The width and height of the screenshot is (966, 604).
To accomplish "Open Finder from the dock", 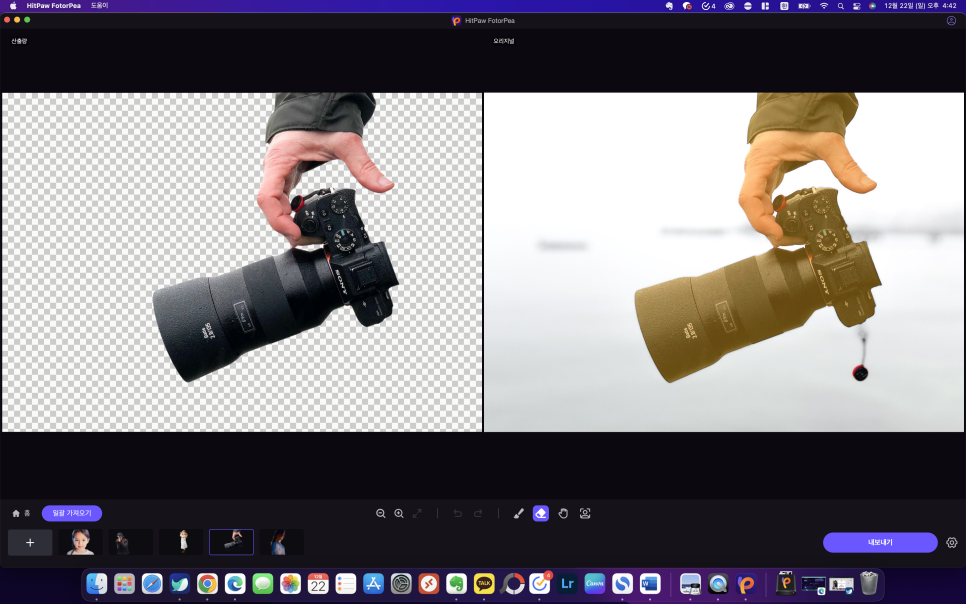I will (x=97, y=583).
